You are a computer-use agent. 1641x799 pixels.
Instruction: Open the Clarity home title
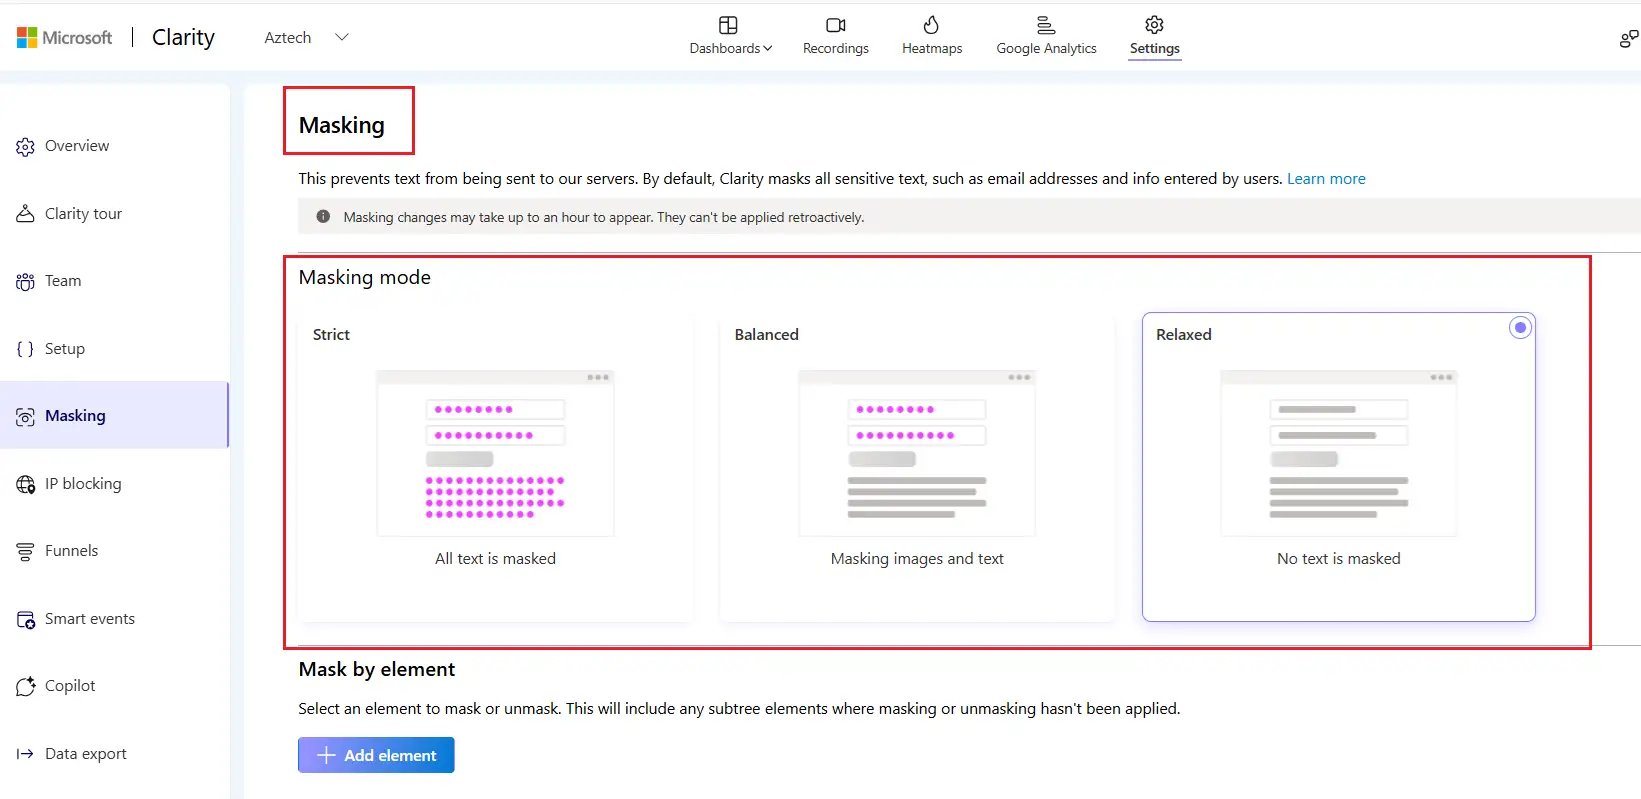click(x=183, y=37)
